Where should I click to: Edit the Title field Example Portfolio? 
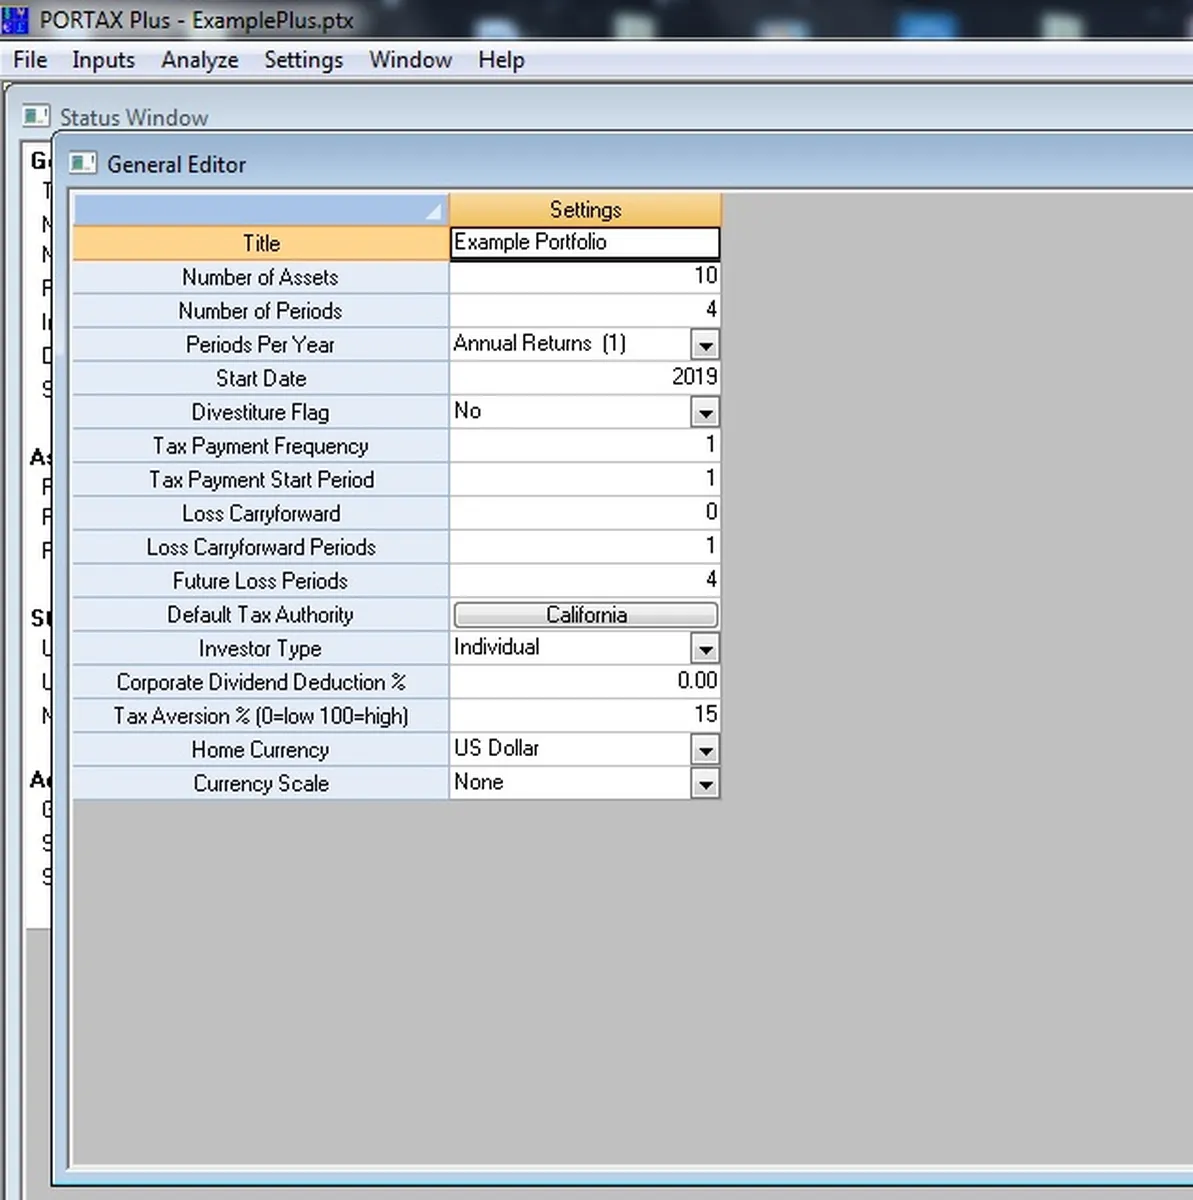click(585, 243)
